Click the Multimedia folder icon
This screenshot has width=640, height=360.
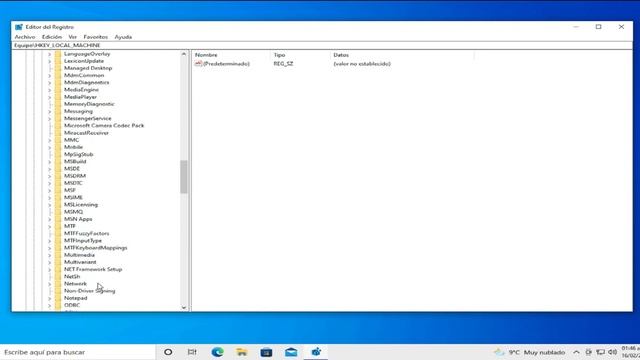[x=58, y=255]
